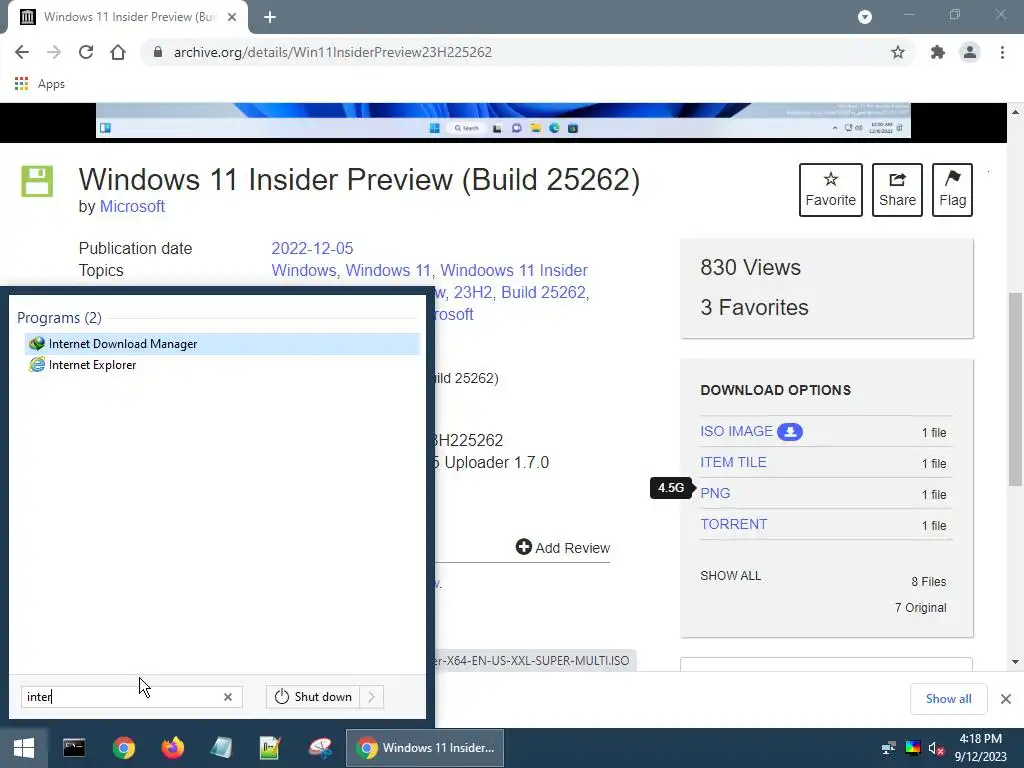Show all downloads in download bar

pyautogui.click(x=948, y=699)
